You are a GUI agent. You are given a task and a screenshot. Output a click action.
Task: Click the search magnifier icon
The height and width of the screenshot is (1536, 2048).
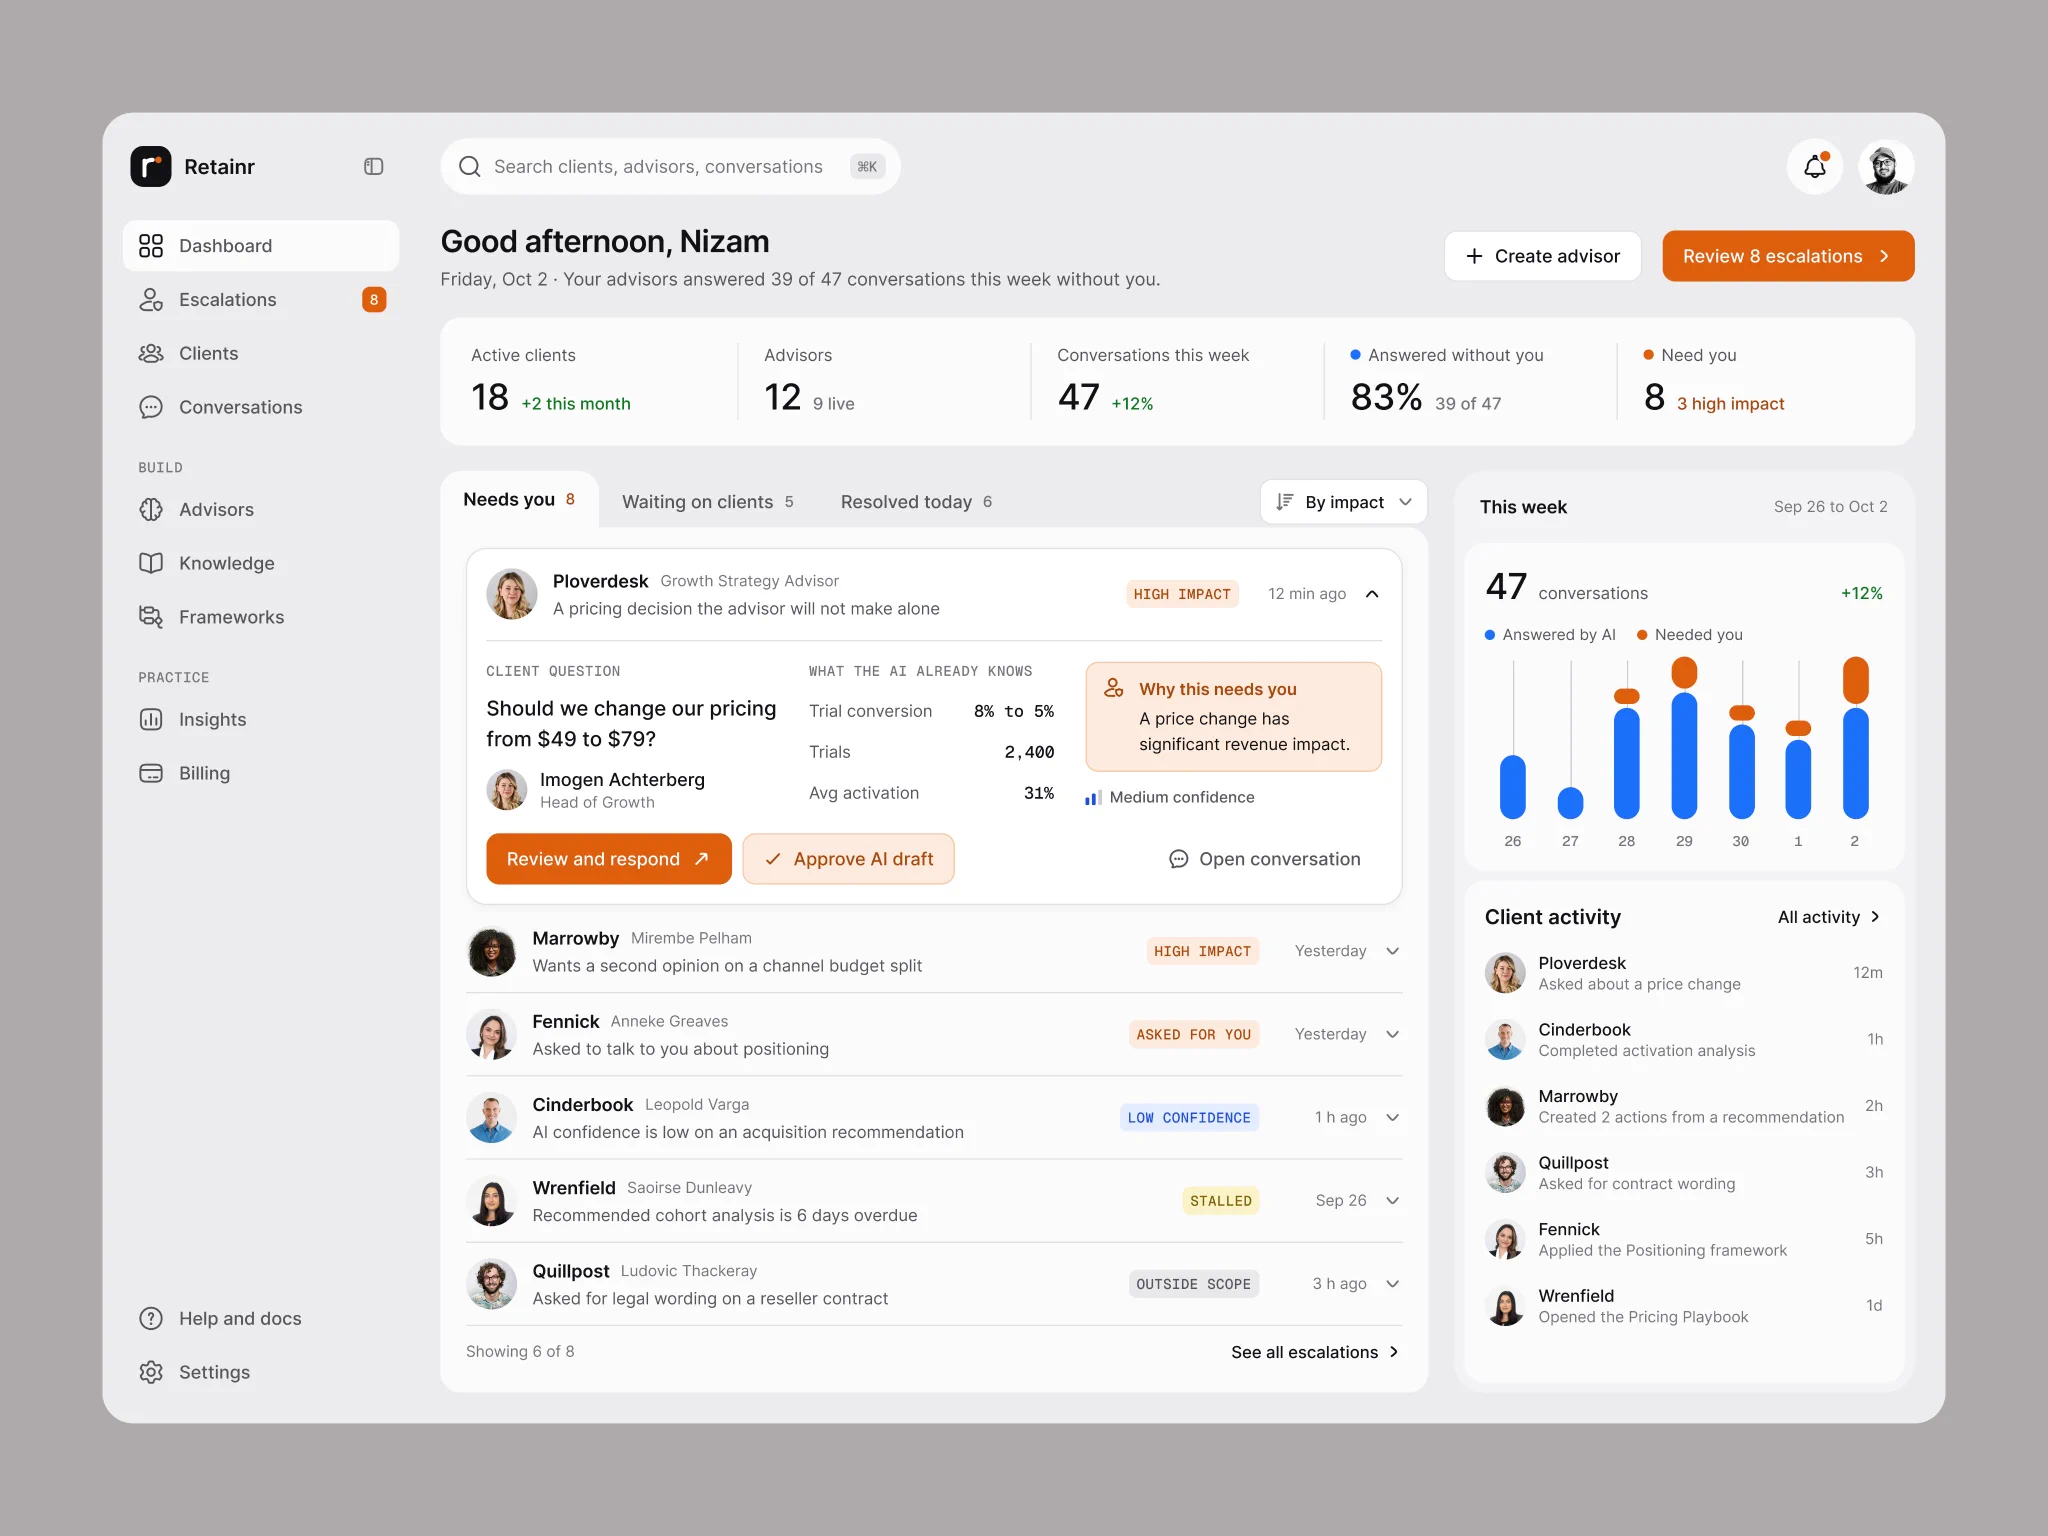click(x=469, y=166)
